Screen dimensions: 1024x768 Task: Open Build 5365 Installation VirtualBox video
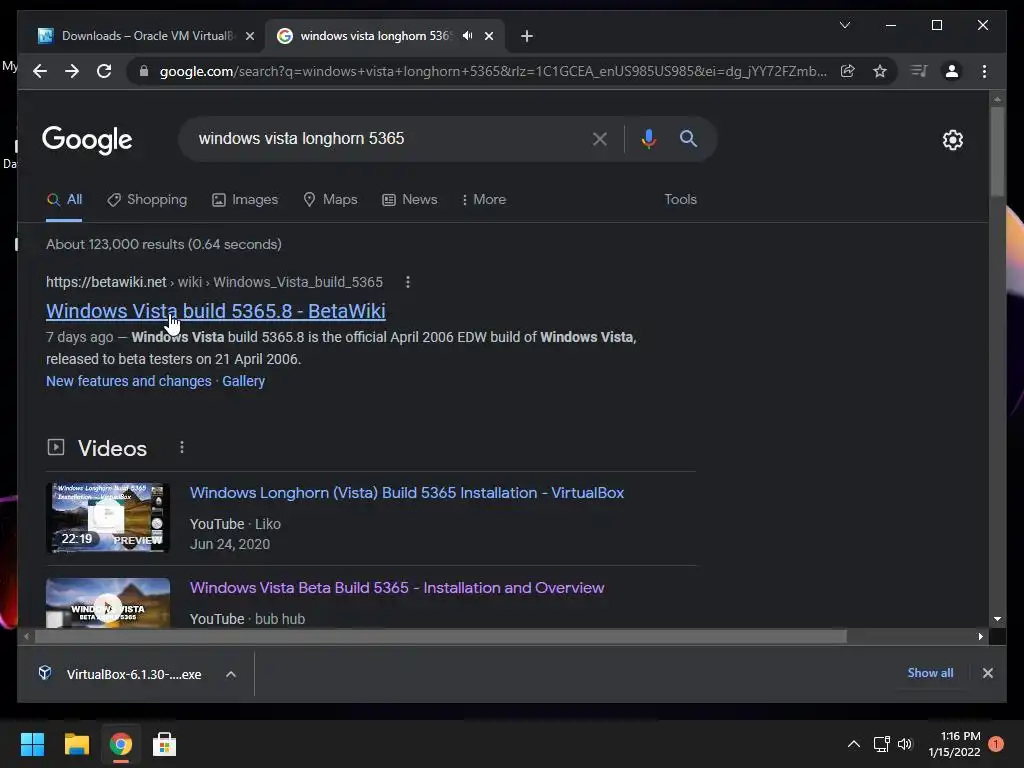click(407, 493)
